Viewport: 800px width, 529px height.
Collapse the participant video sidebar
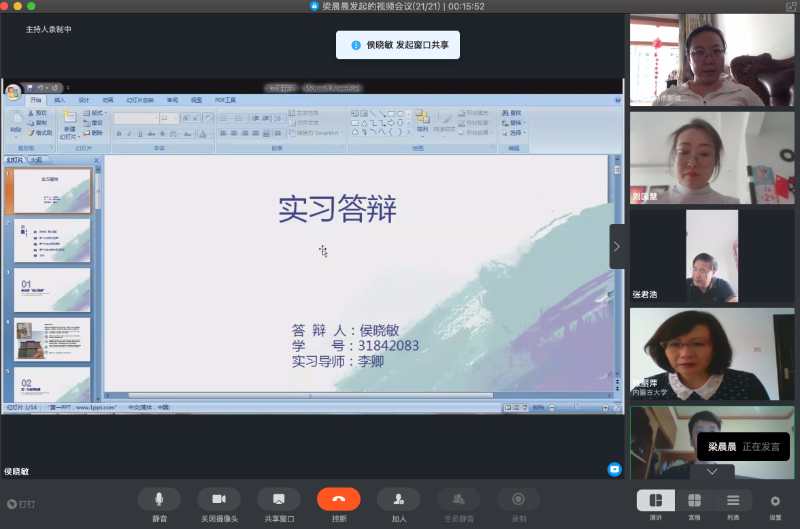pos(617,246)
